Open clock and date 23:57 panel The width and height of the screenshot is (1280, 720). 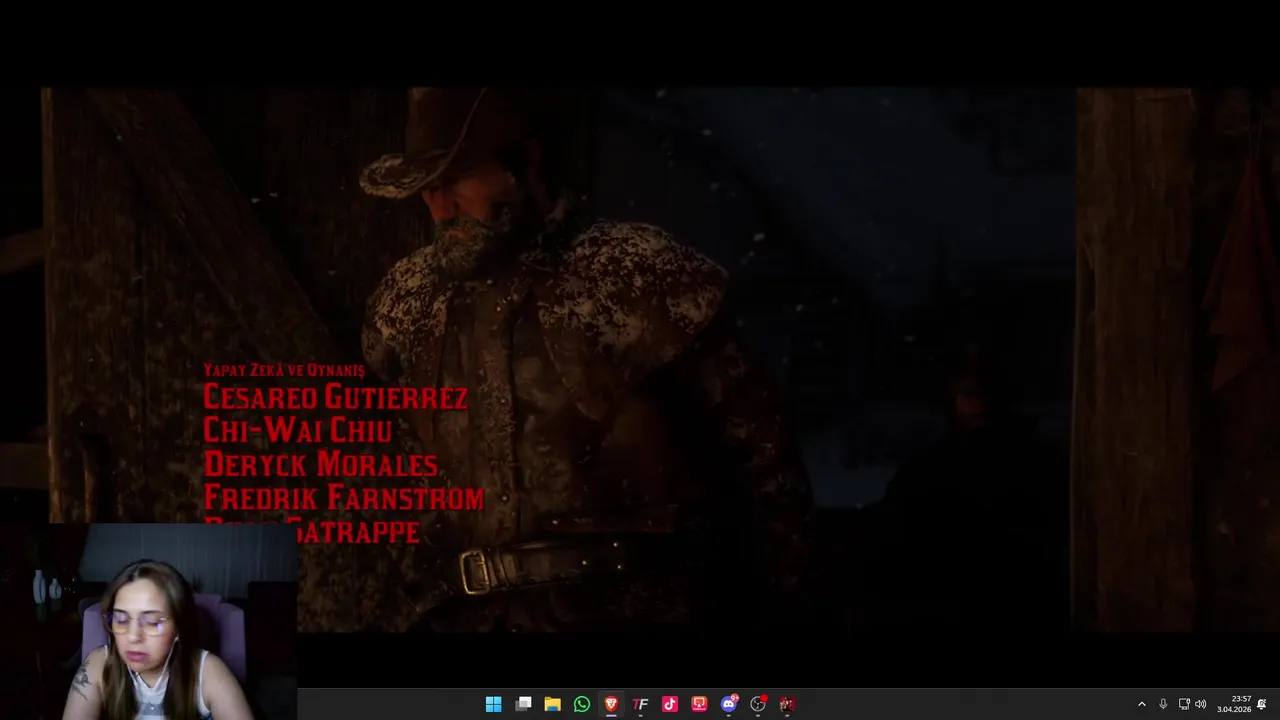click(x=1234, y=704)
